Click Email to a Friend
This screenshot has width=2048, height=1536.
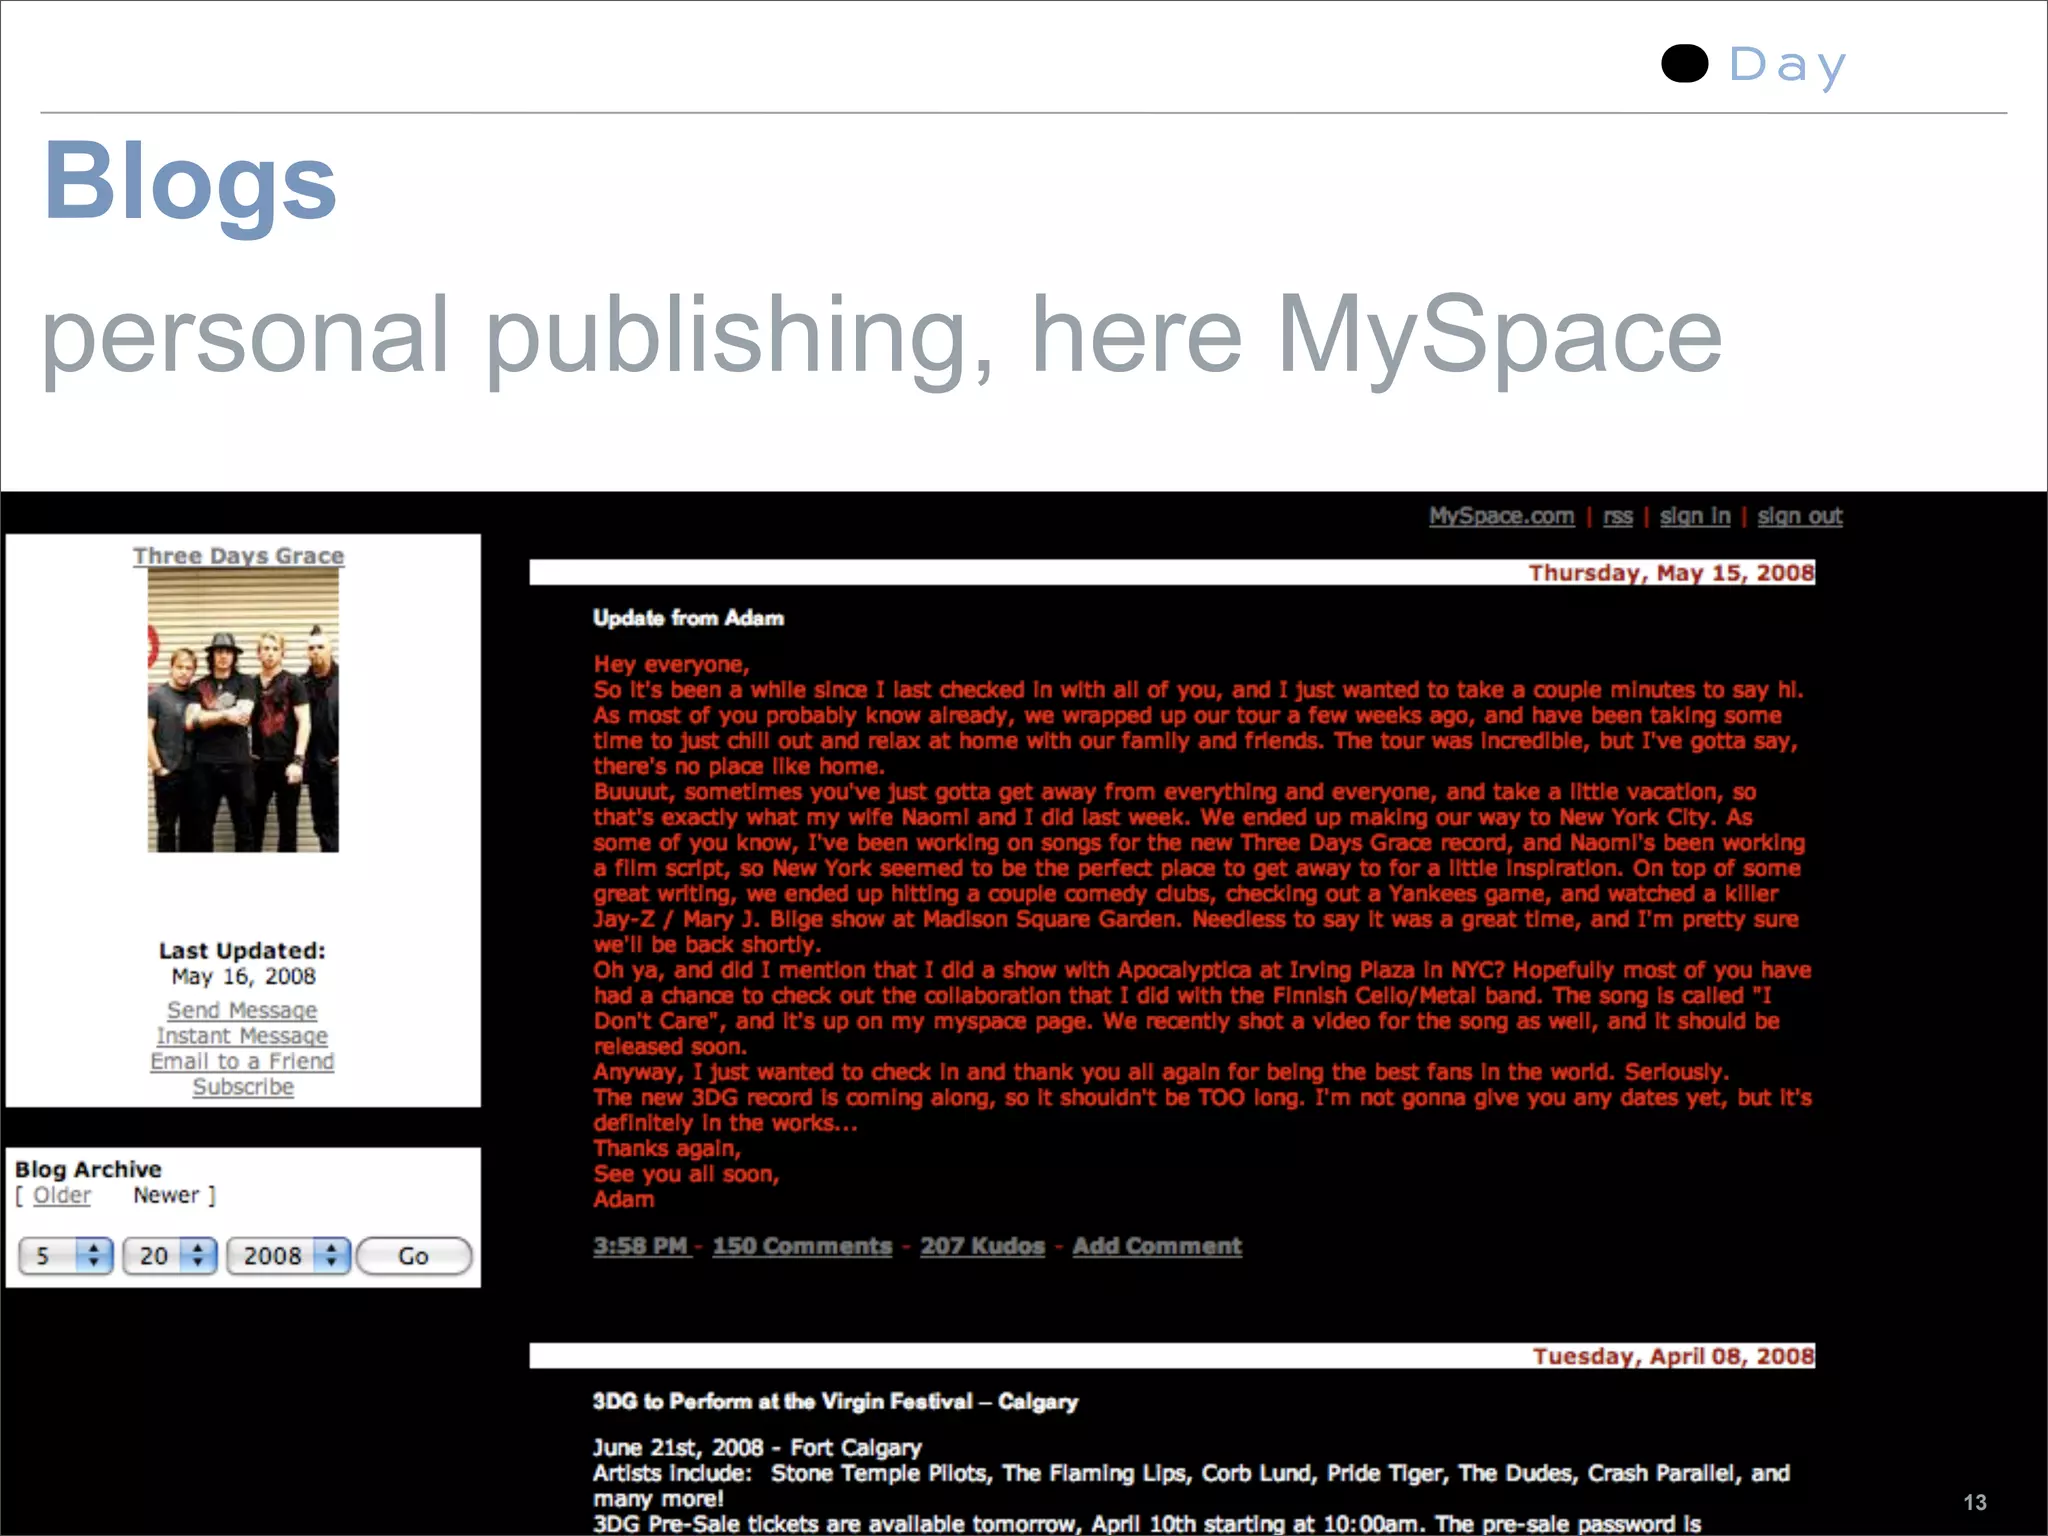click(242, 1061)
